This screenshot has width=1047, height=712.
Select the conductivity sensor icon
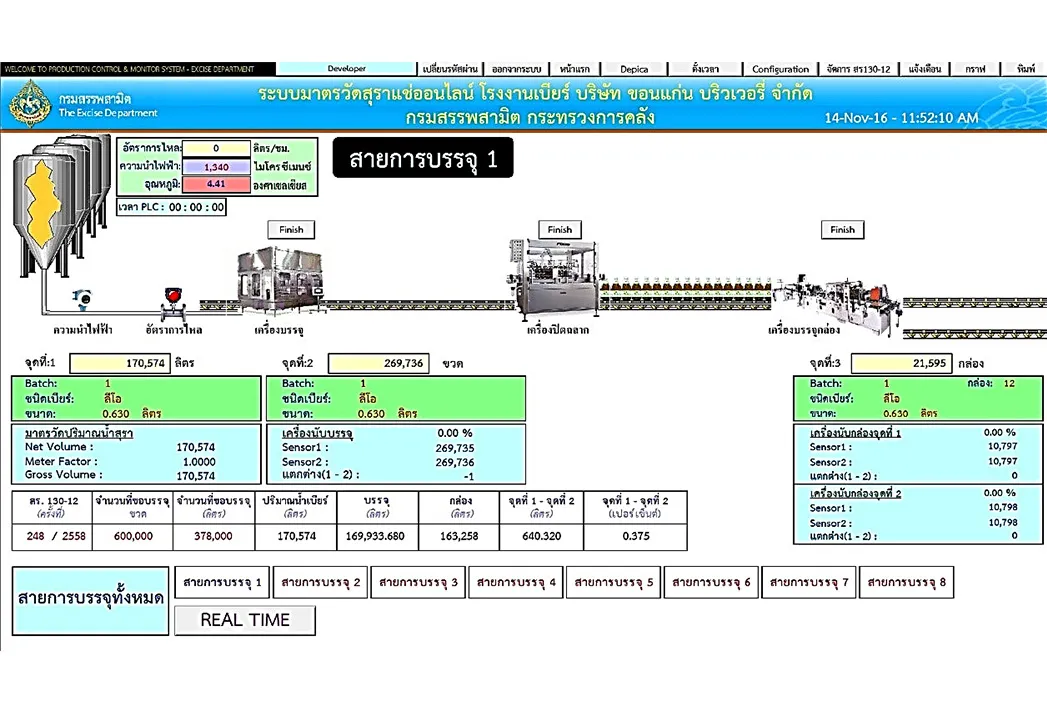pos(83,299)
